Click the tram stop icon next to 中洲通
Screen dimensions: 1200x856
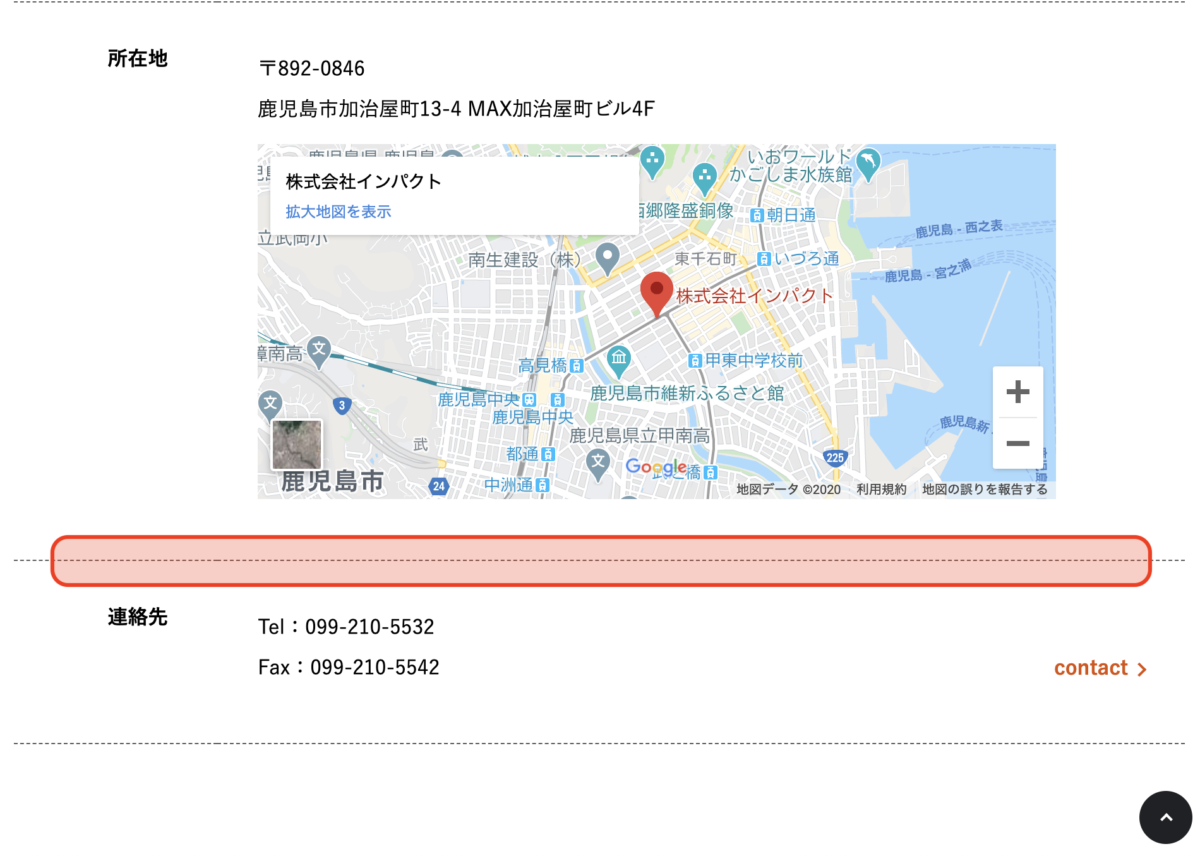point(543,486)
